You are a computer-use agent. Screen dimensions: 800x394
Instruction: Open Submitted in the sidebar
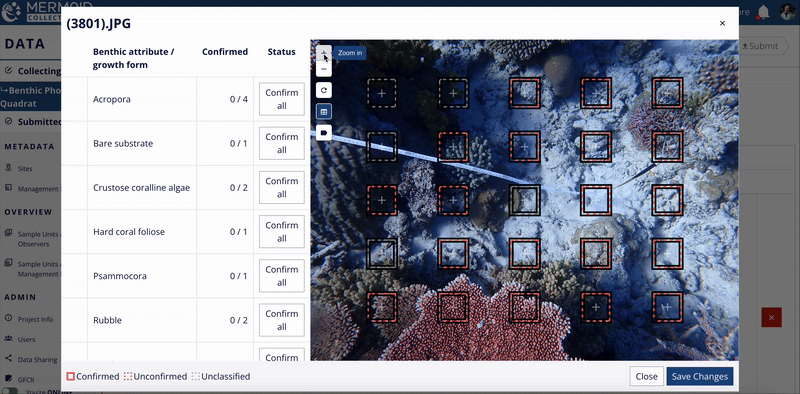pos(31,121)
